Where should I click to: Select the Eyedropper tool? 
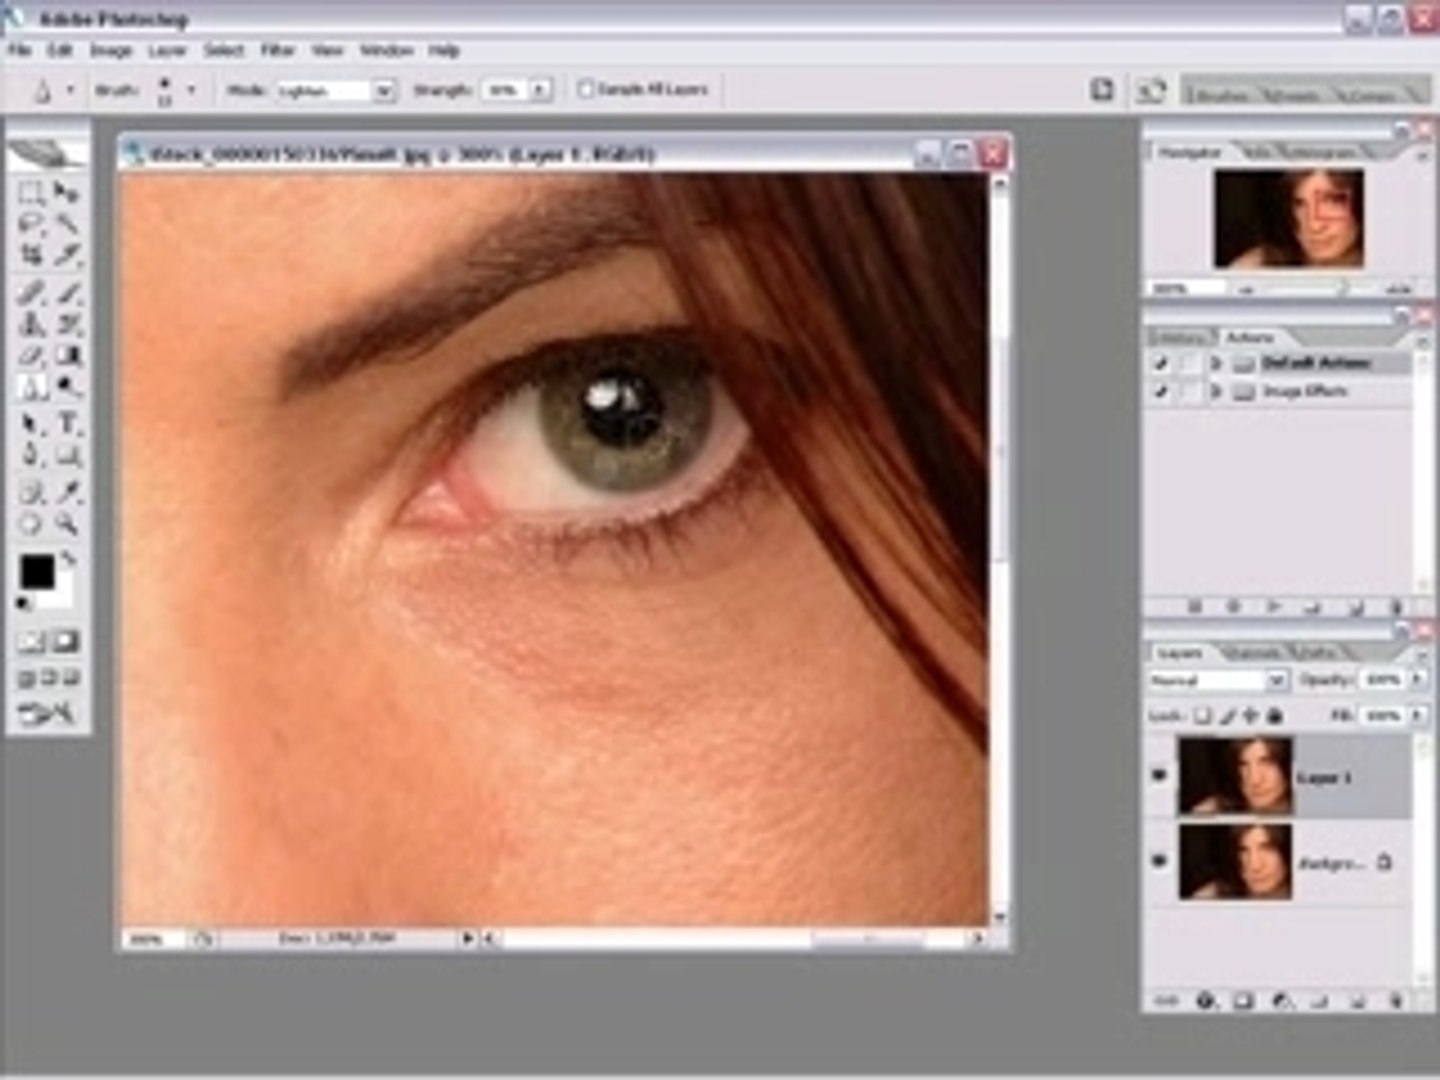67,492
